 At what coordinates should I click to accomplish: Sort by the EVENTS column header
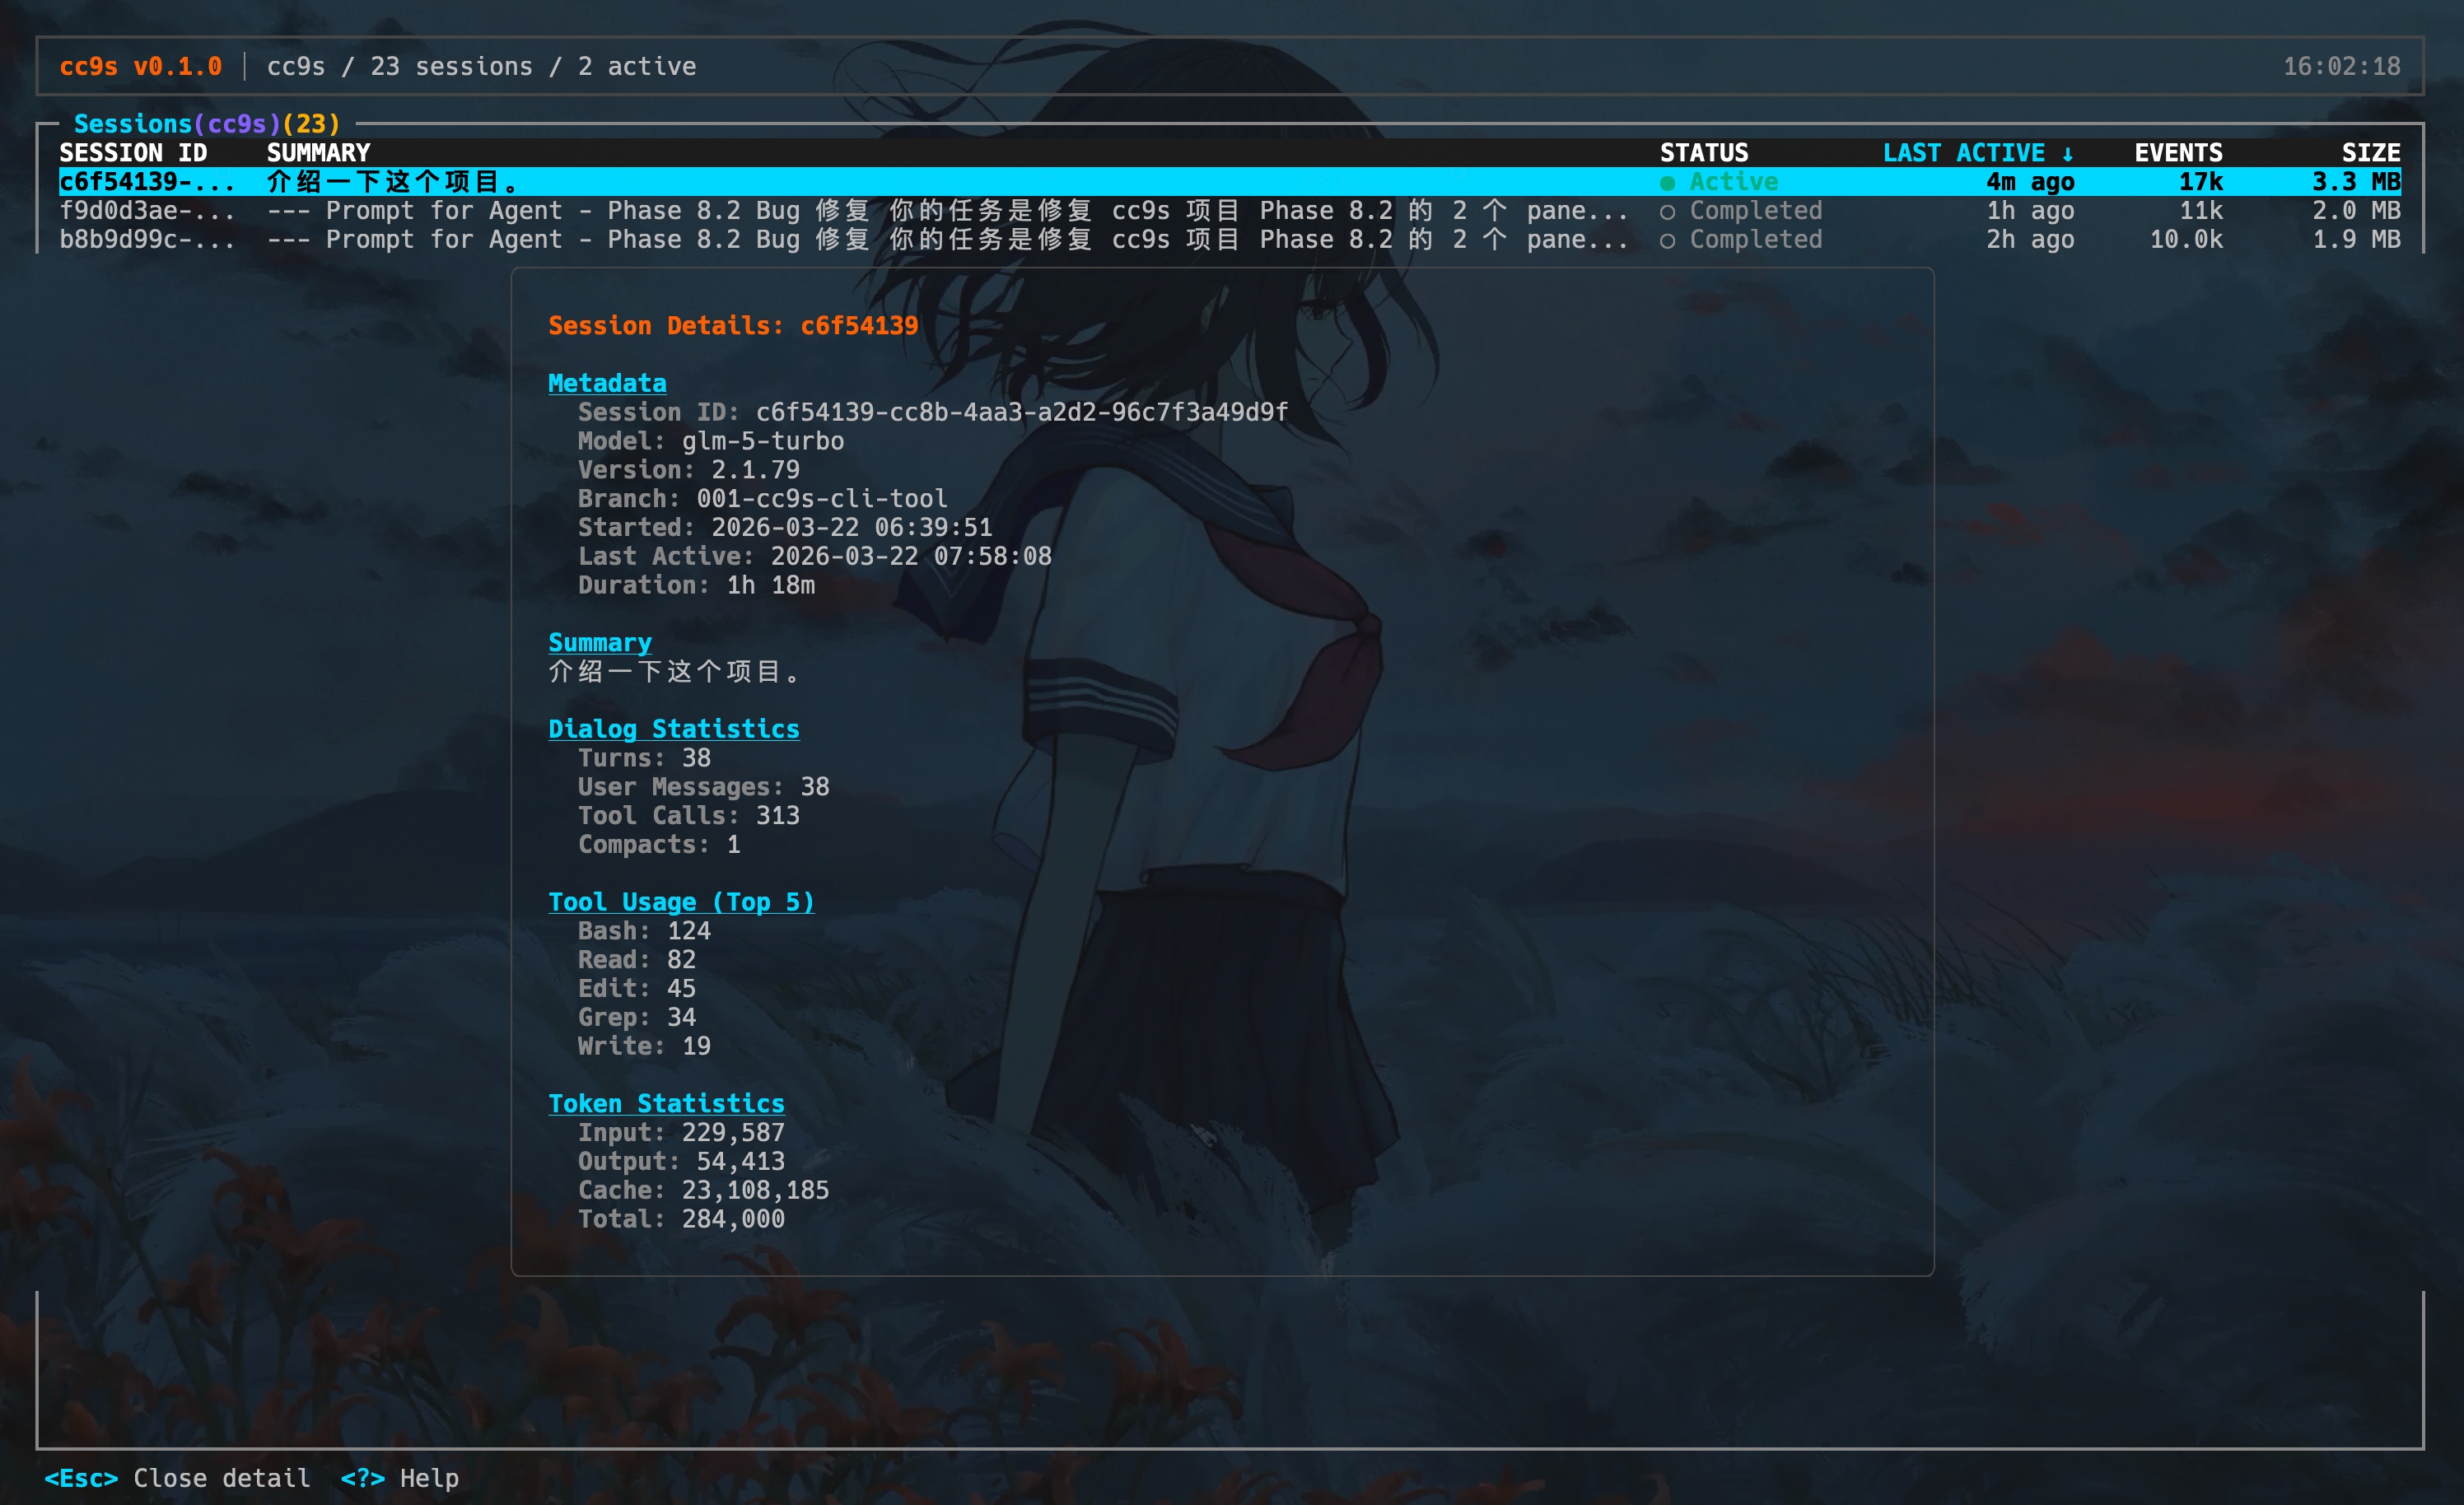[2177, 153]
